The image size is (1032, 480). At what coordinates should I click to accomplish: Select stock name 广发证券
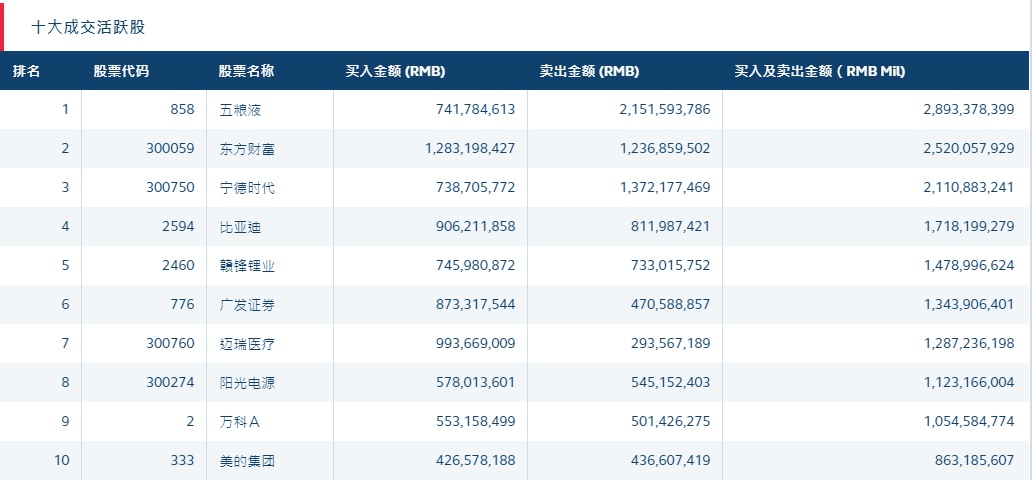pos(247,304)
